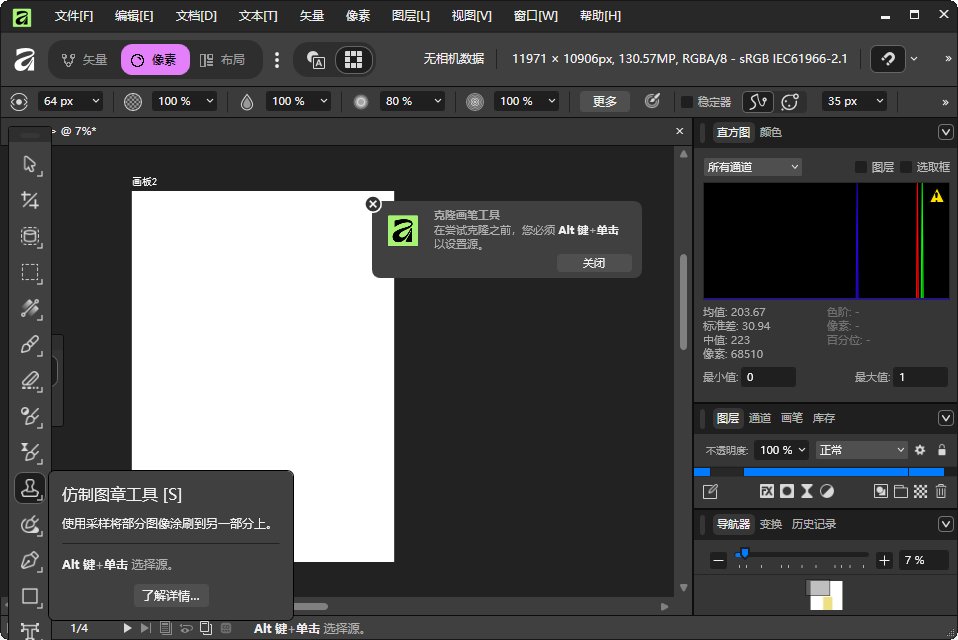The image size is (958, 640).
Task: Click the live filter hourglass icon
Action: point(807,492)
